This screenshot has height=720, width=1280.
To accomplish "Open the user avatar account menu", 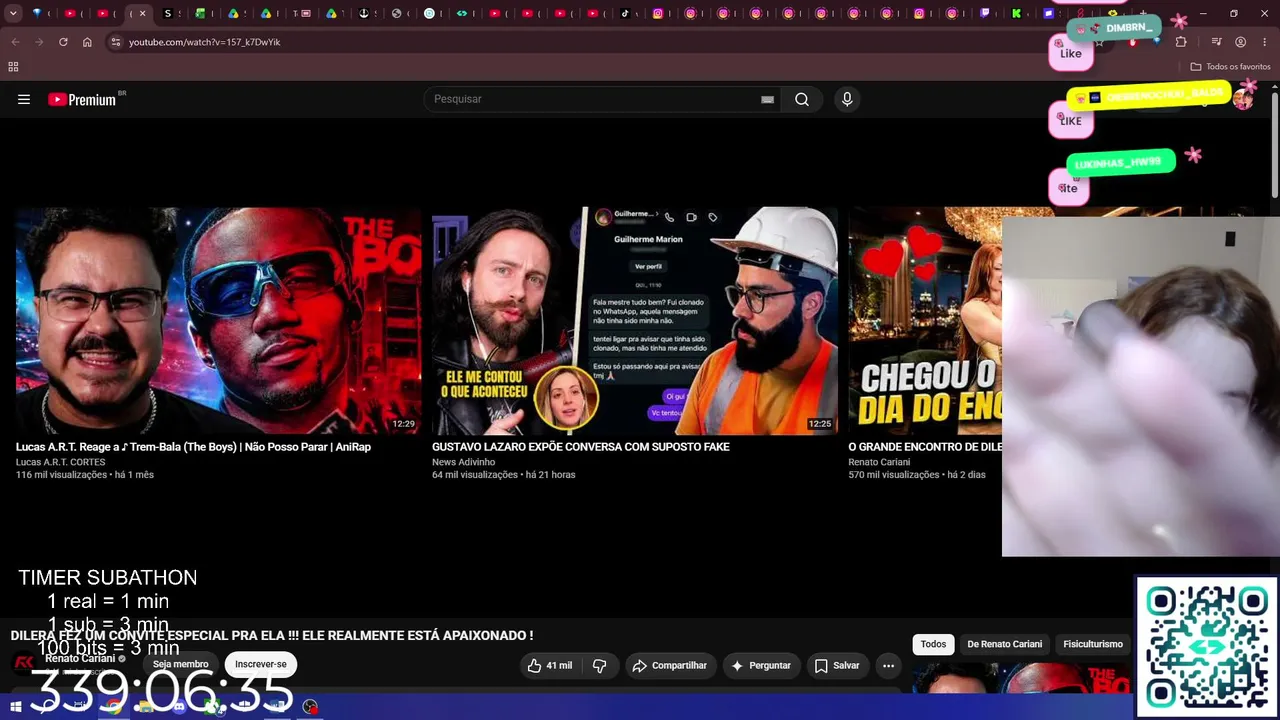I will [x=1243, y=99].
